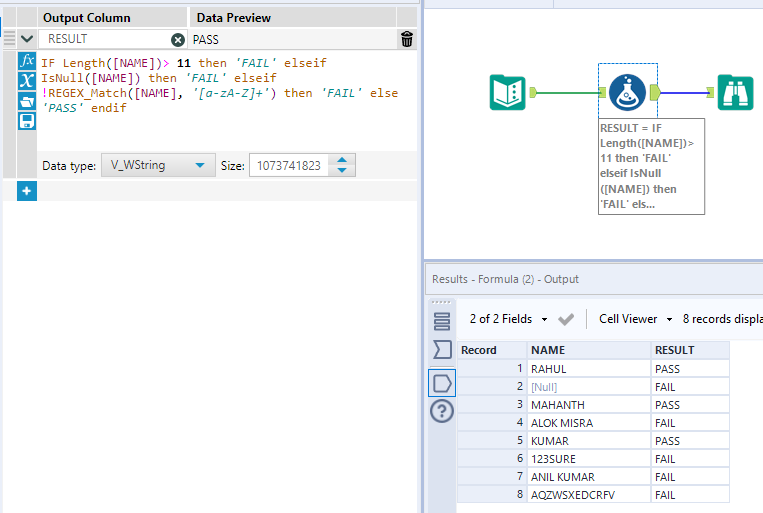The width and height of the screenshot is (763, 513).
Task: Open the Results help question mark icon
Action: [442, 411]
